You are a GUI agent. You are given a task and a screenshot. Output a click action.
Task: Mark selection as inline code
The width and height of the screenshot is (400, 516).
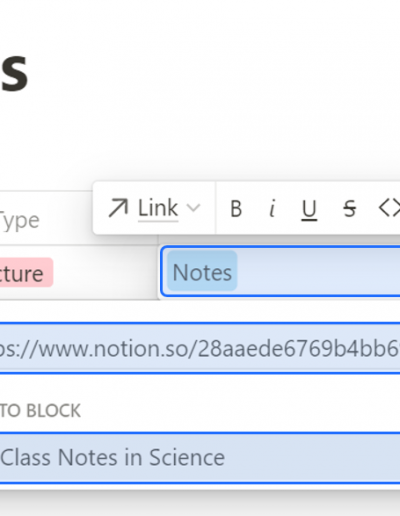coord(389,208)
